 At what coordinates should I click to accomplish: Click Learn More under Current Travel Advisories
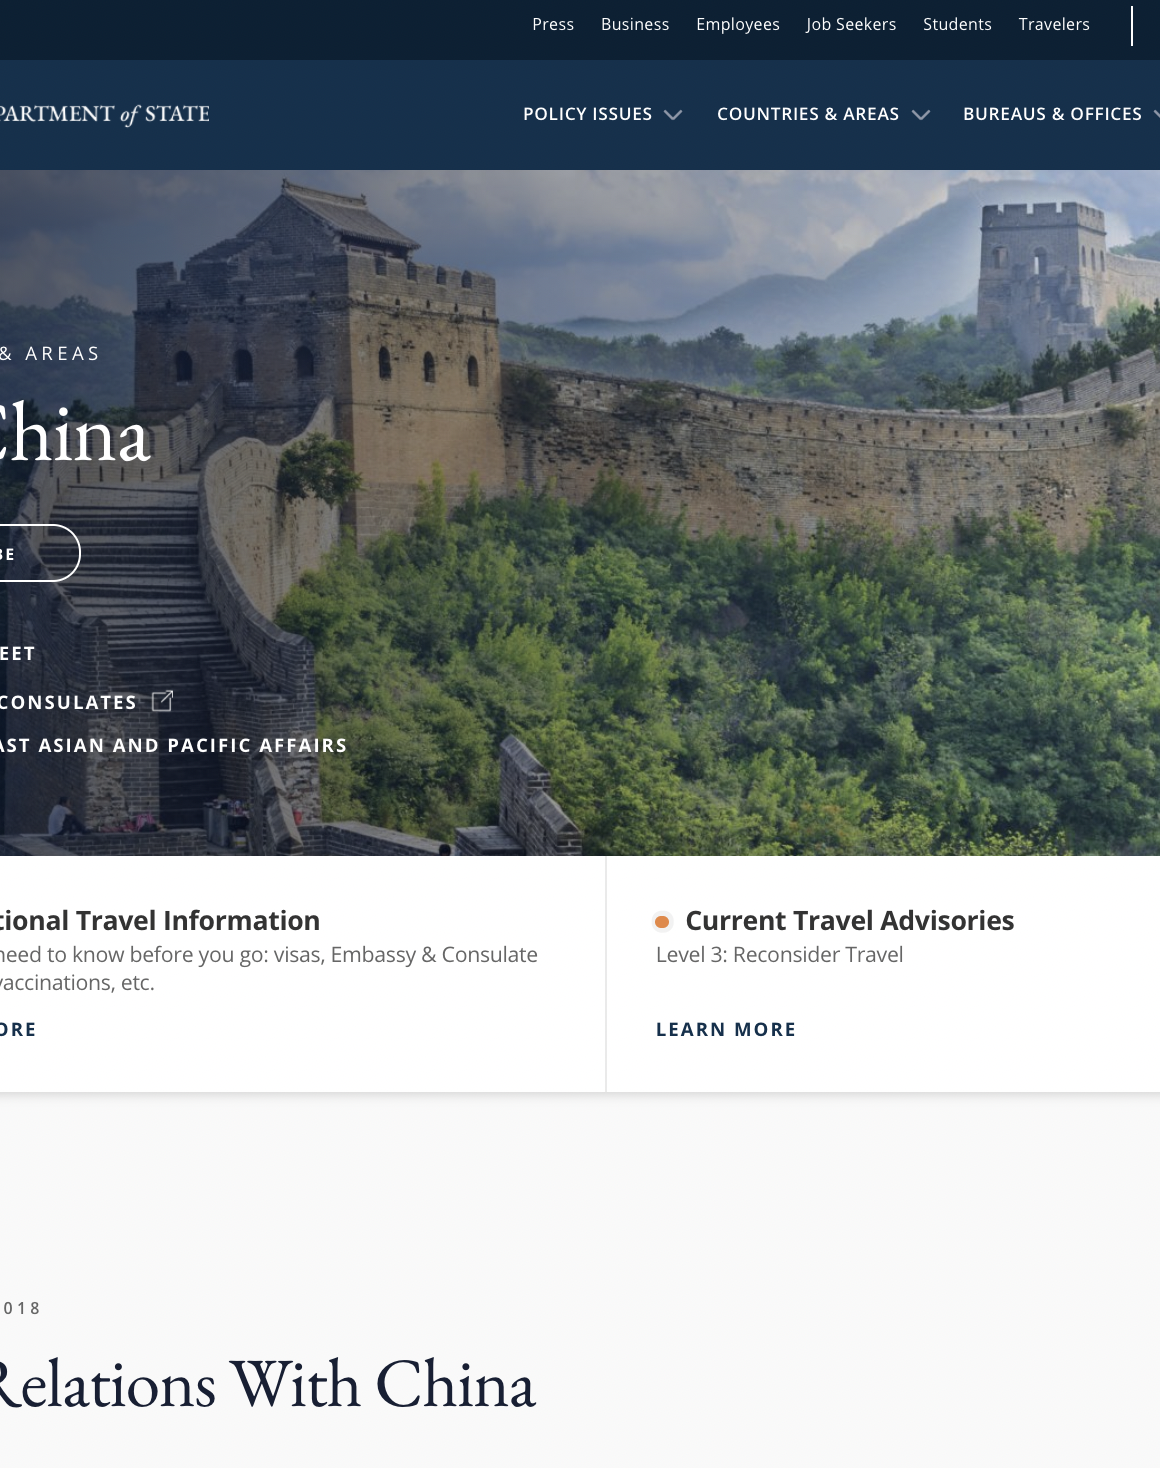coord(726,1029)
